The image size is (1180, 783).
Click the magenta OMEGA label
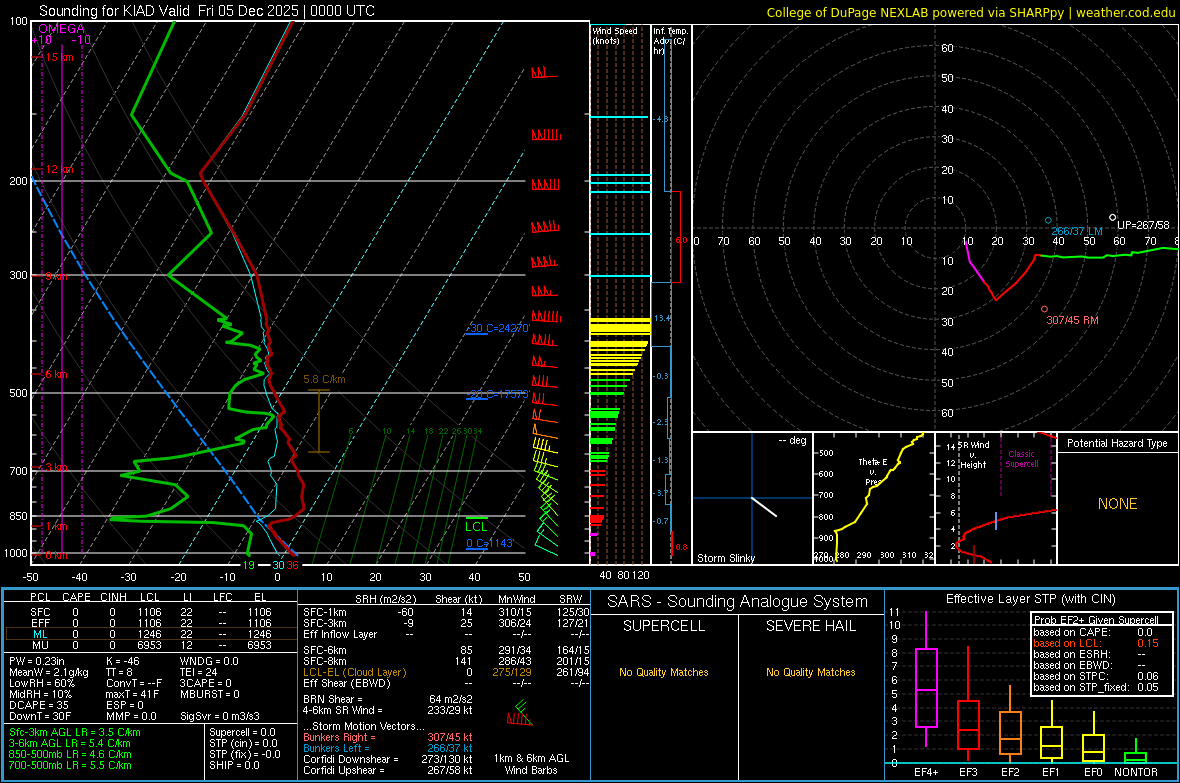pyautogui.click(x=62, y=29)
